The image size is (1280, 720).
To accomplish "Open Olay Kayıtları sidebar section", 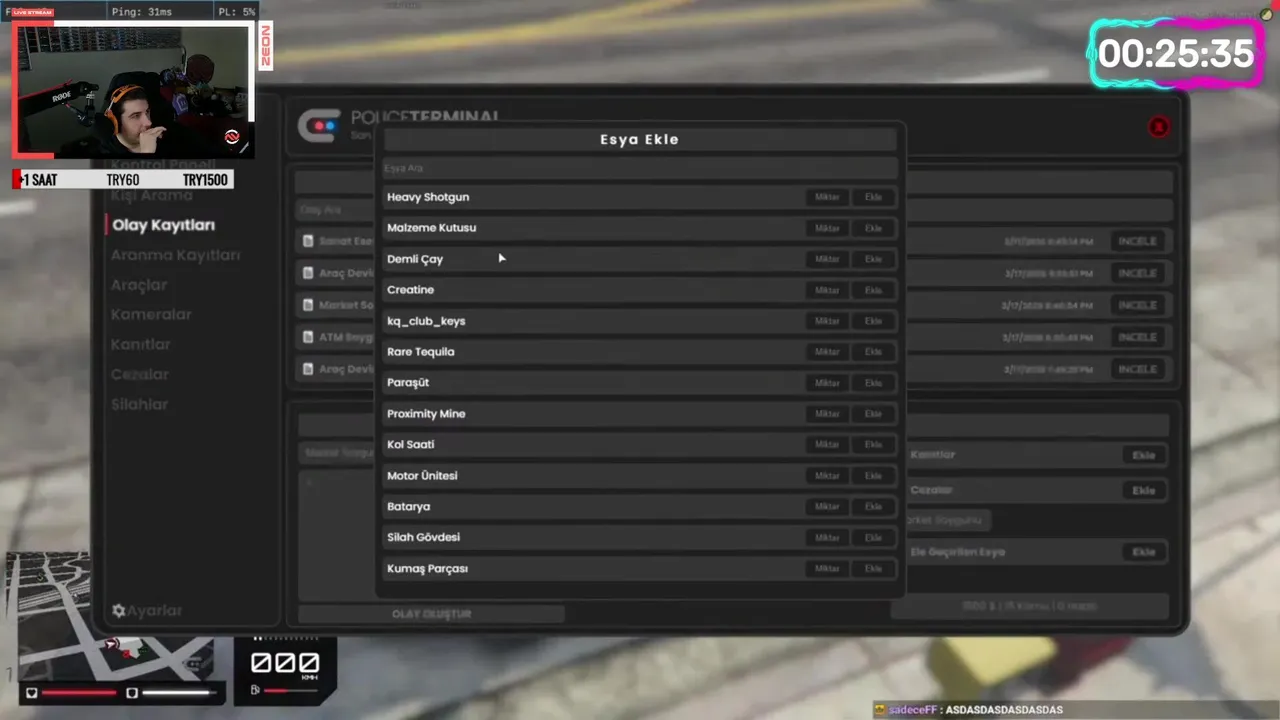I will tap(163, 226).
